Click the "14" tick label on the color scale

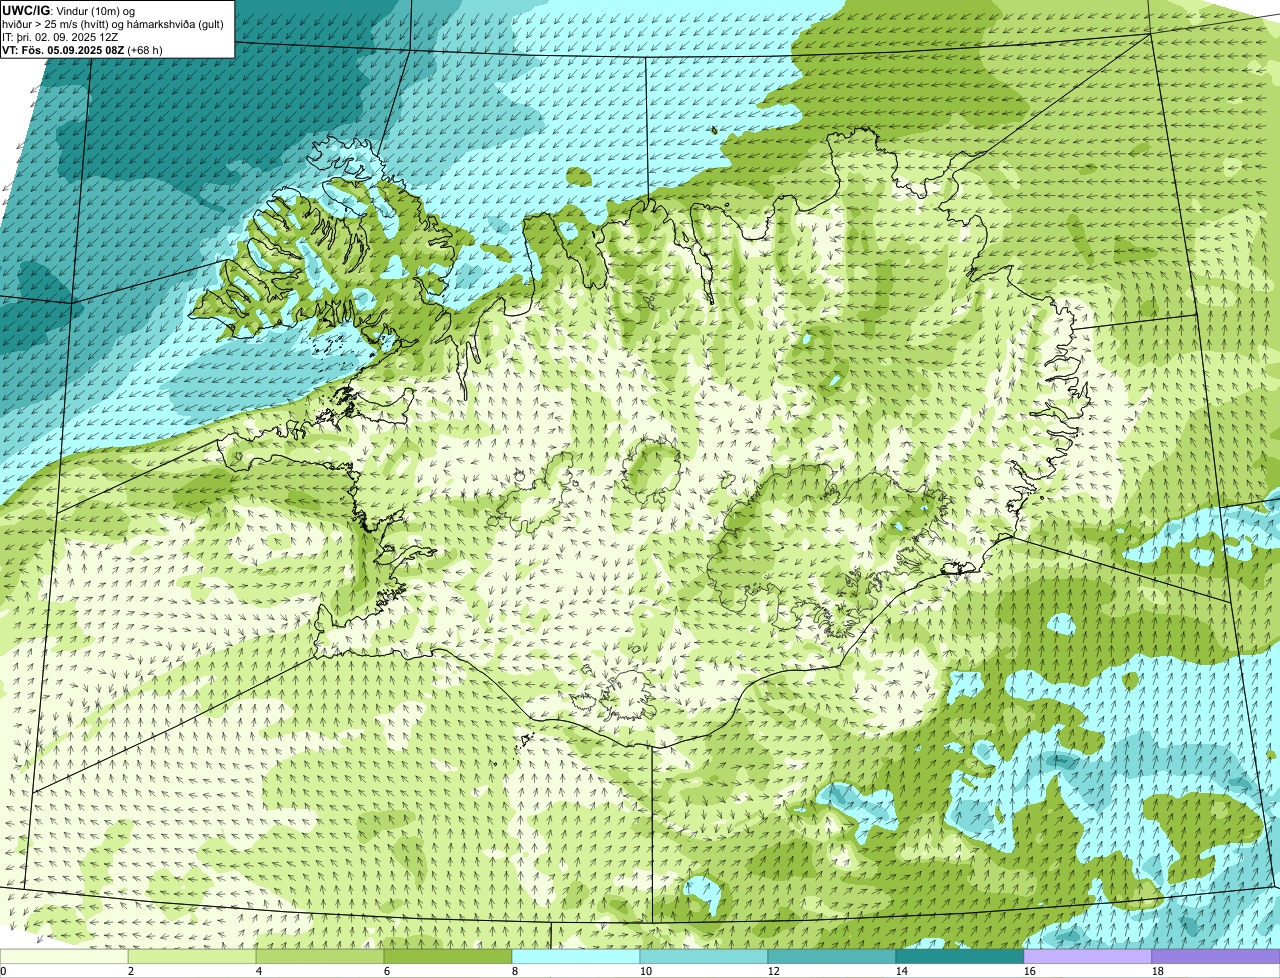902,972
